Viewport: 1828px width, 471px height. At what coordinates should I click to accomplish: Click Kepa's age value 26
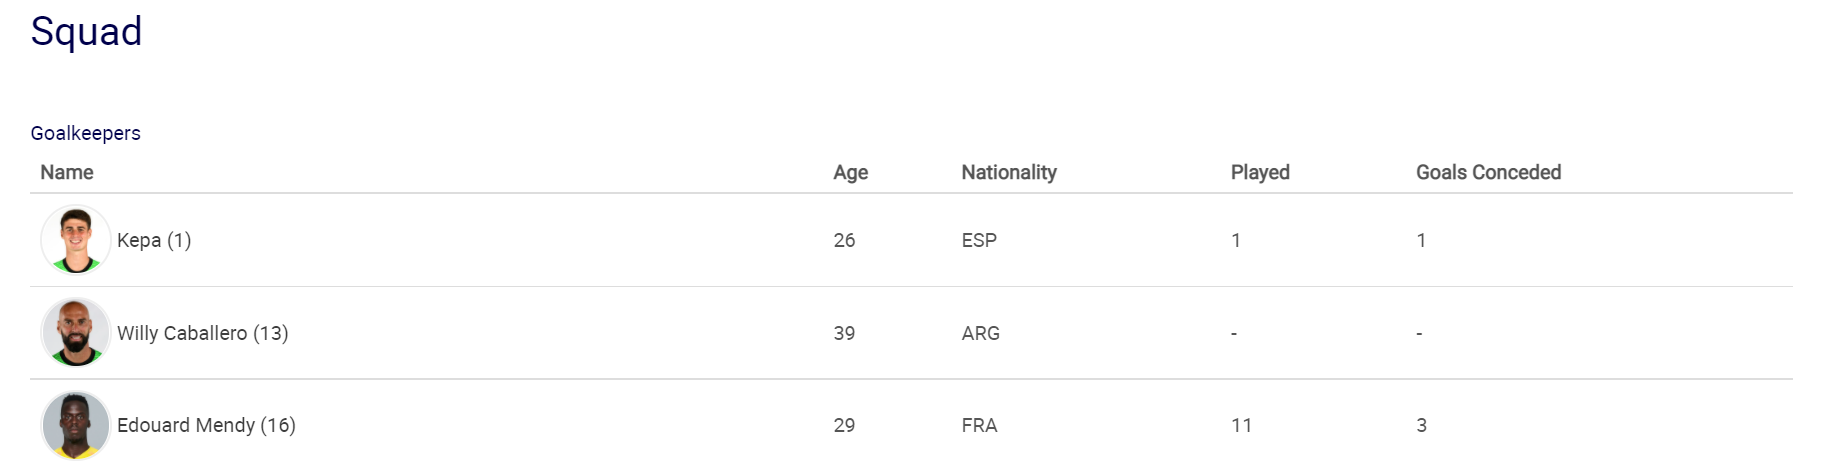(x=844, y=240)
